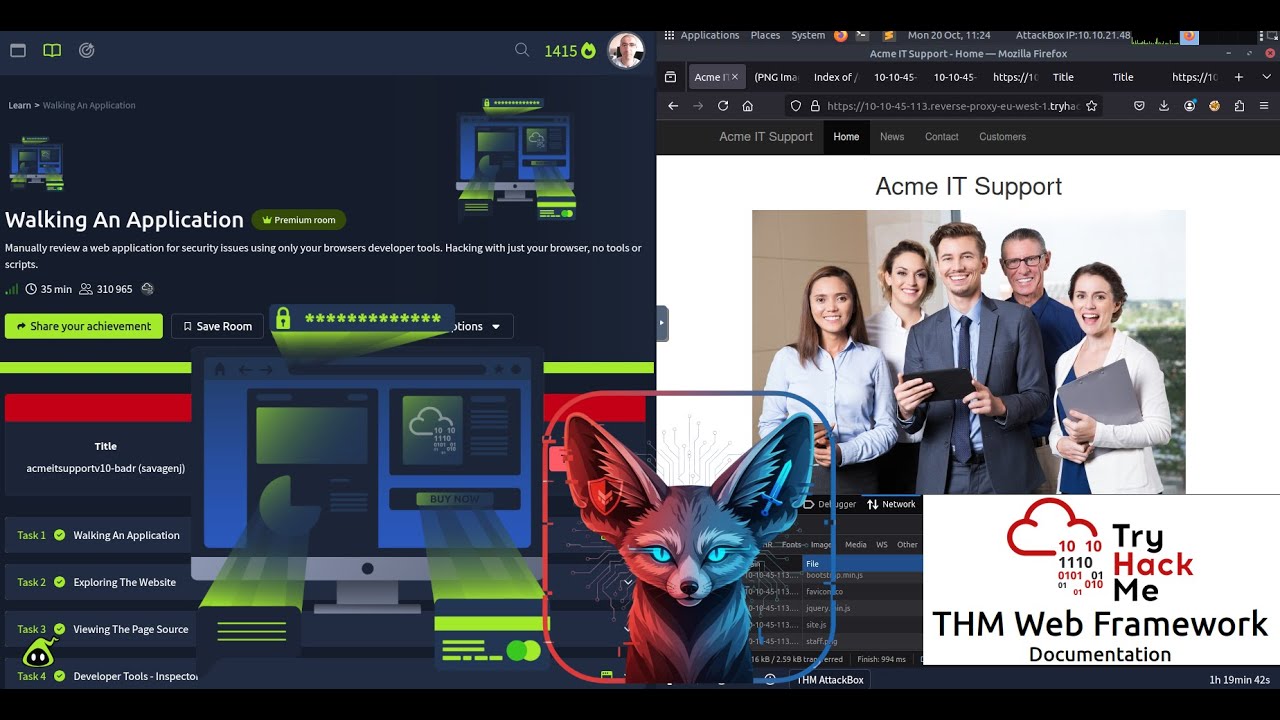This screenshot has width=1280, height=720.
Task: Bookmark this page with the star
Action: (1091, 106)
